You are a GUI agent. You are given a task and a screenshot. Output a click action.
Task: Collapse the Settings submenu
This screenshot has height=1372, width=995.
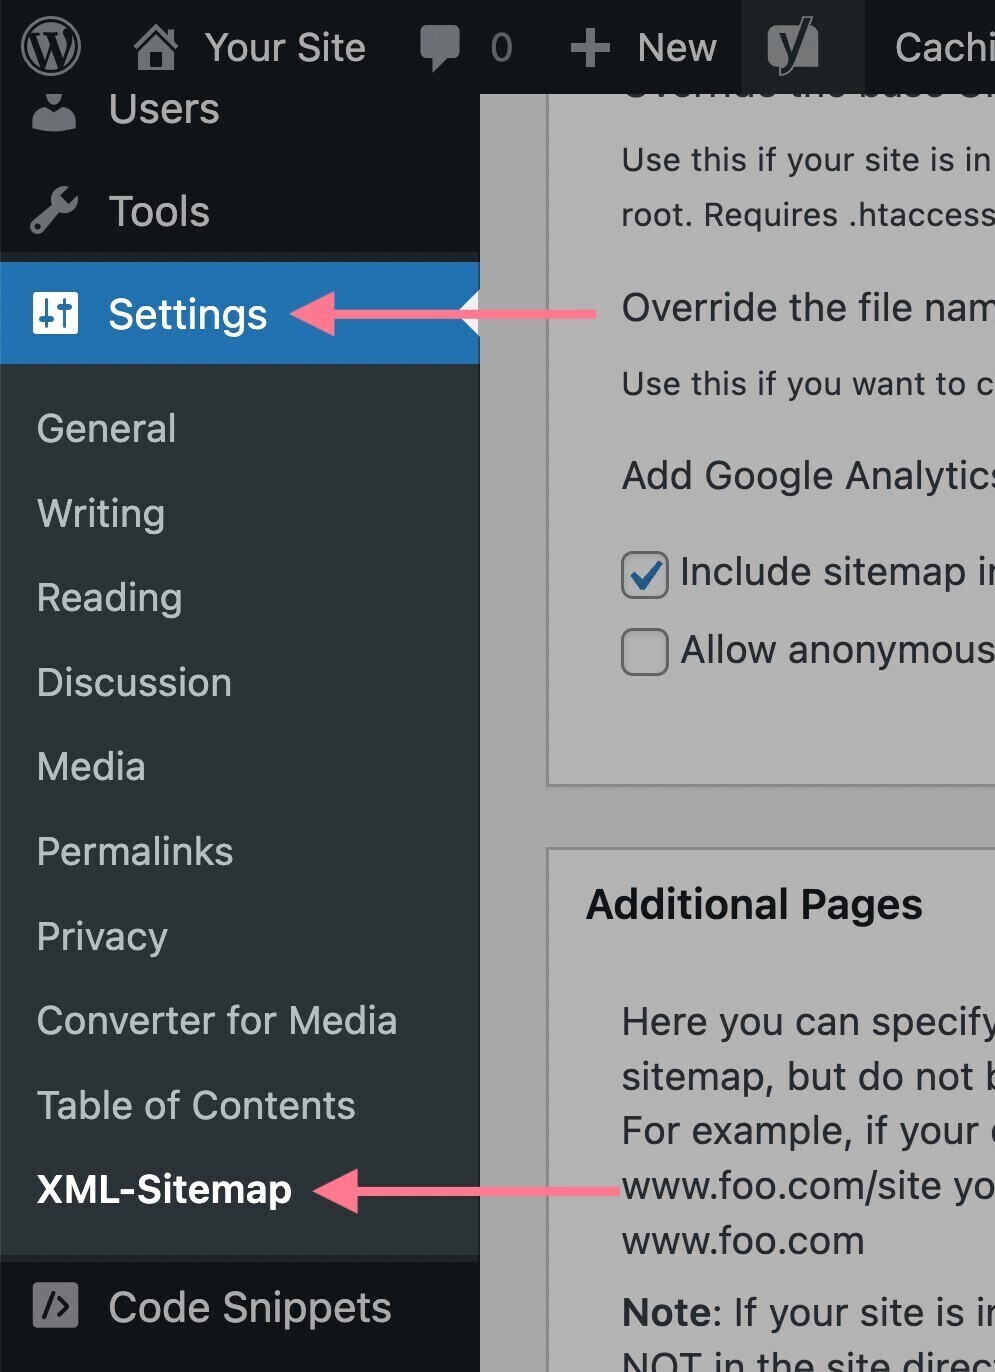[187, 313]
